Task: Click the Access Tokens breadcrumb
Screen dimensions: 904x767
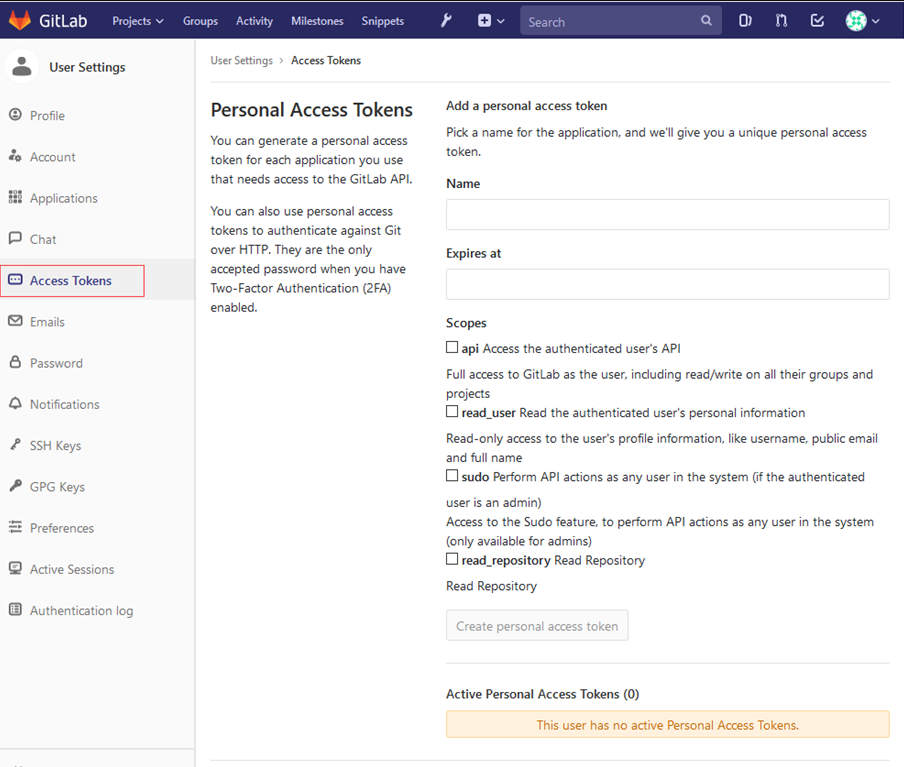Action: [326, 61]
